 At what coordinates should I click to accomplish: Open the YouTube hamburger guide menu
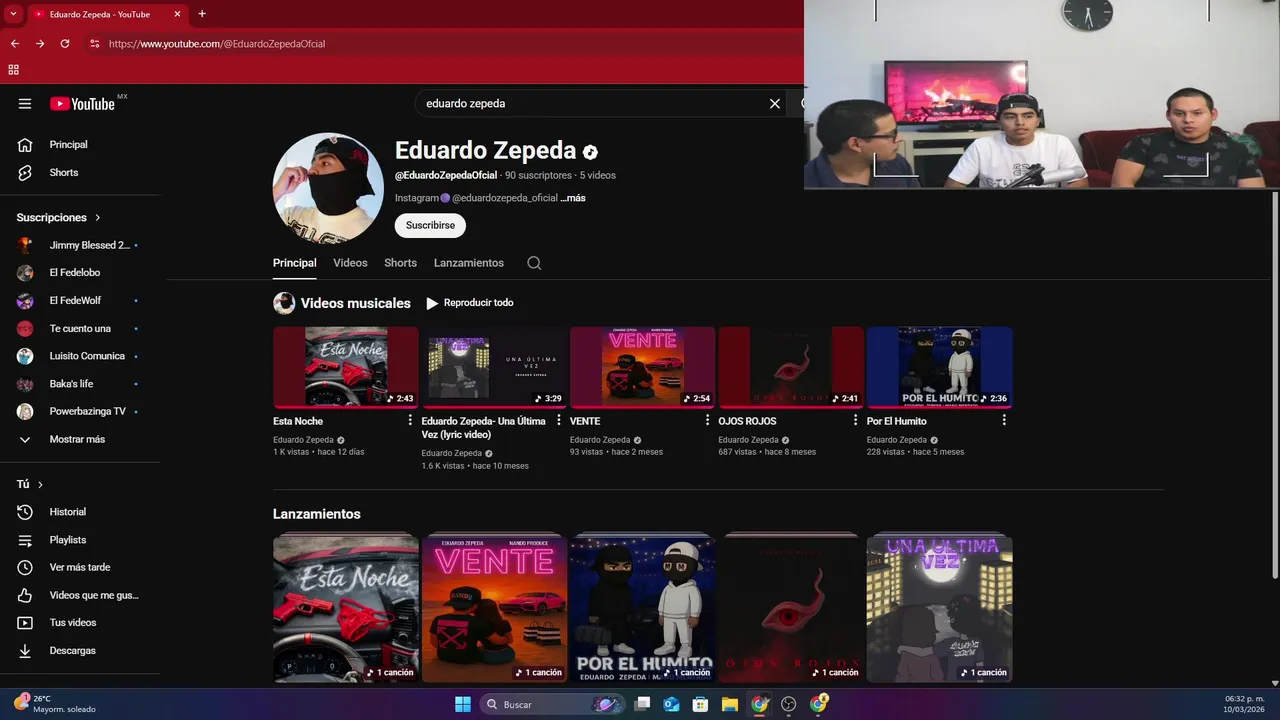click(x=25, y=104)
